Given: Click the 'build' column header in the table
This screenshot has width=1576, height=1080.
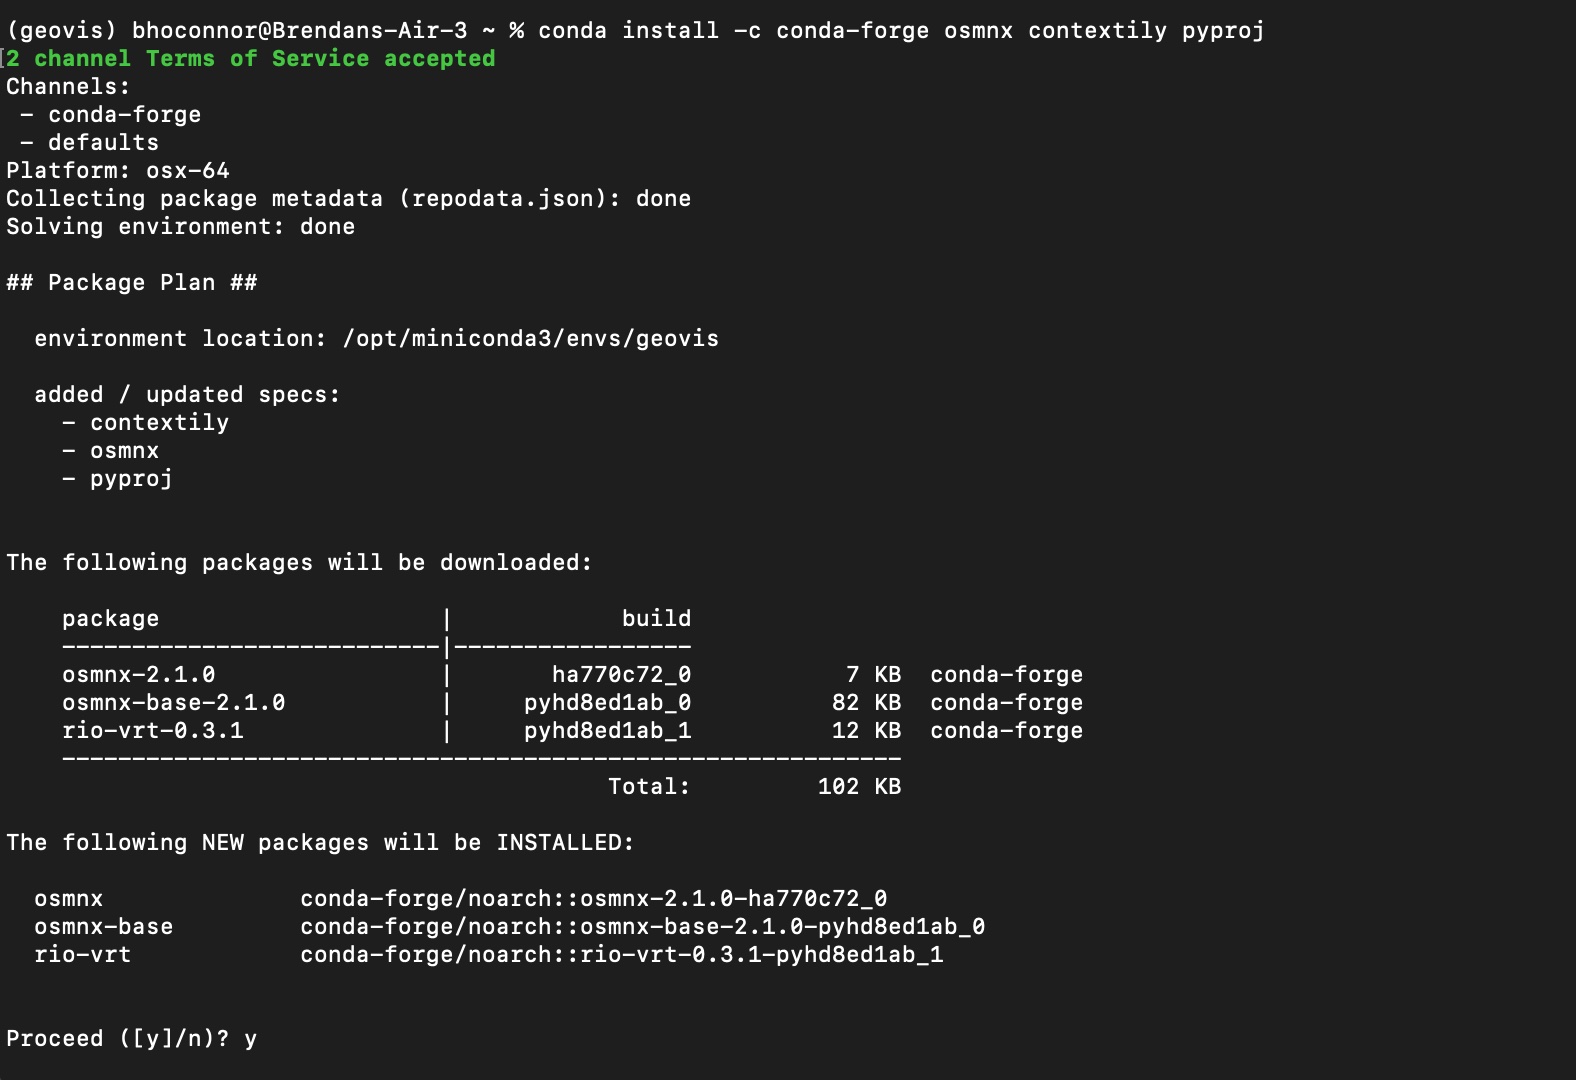Looking at the screenshot, I should coord(656,619).
